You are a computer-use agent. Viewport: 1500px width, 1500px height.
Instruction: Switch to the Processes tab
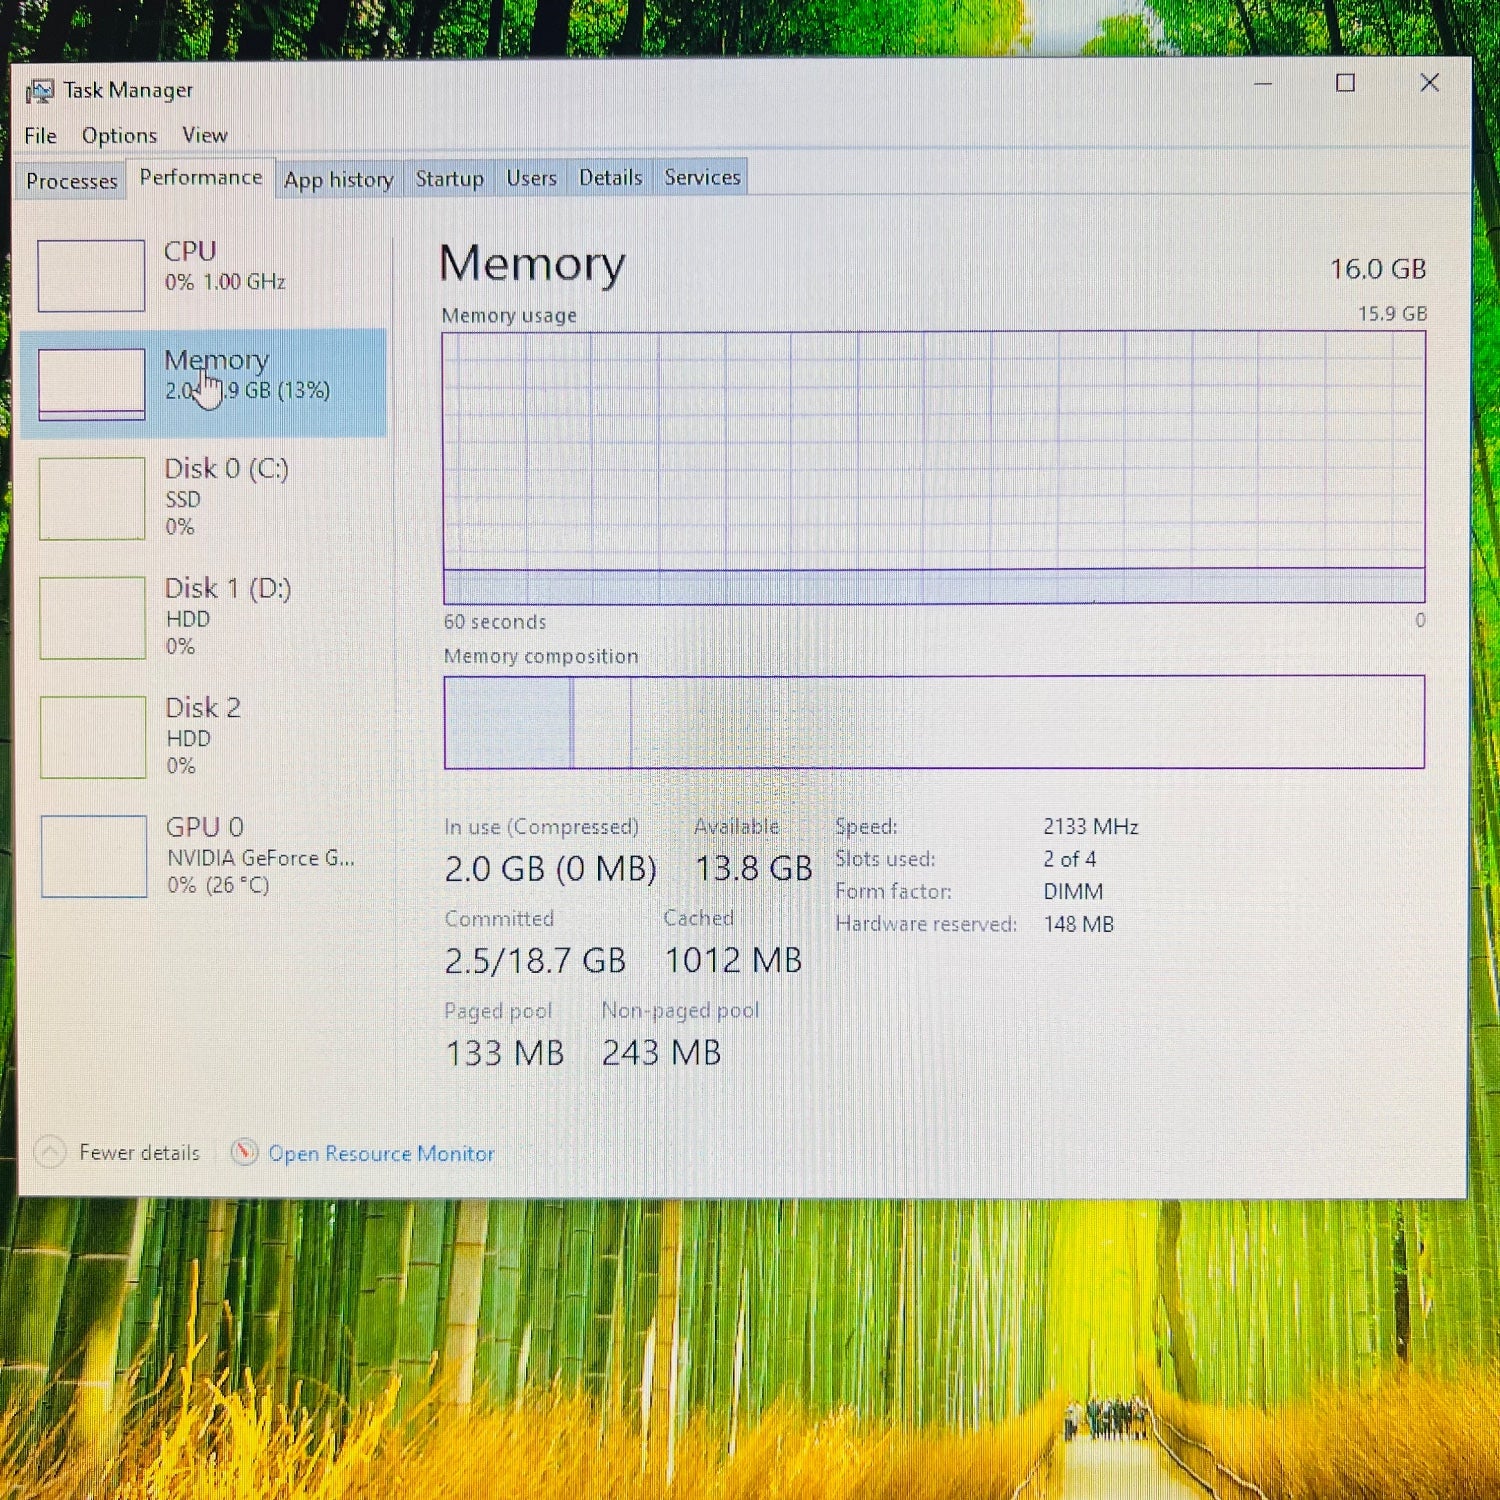pyautogui.click(x=71, y=181)
